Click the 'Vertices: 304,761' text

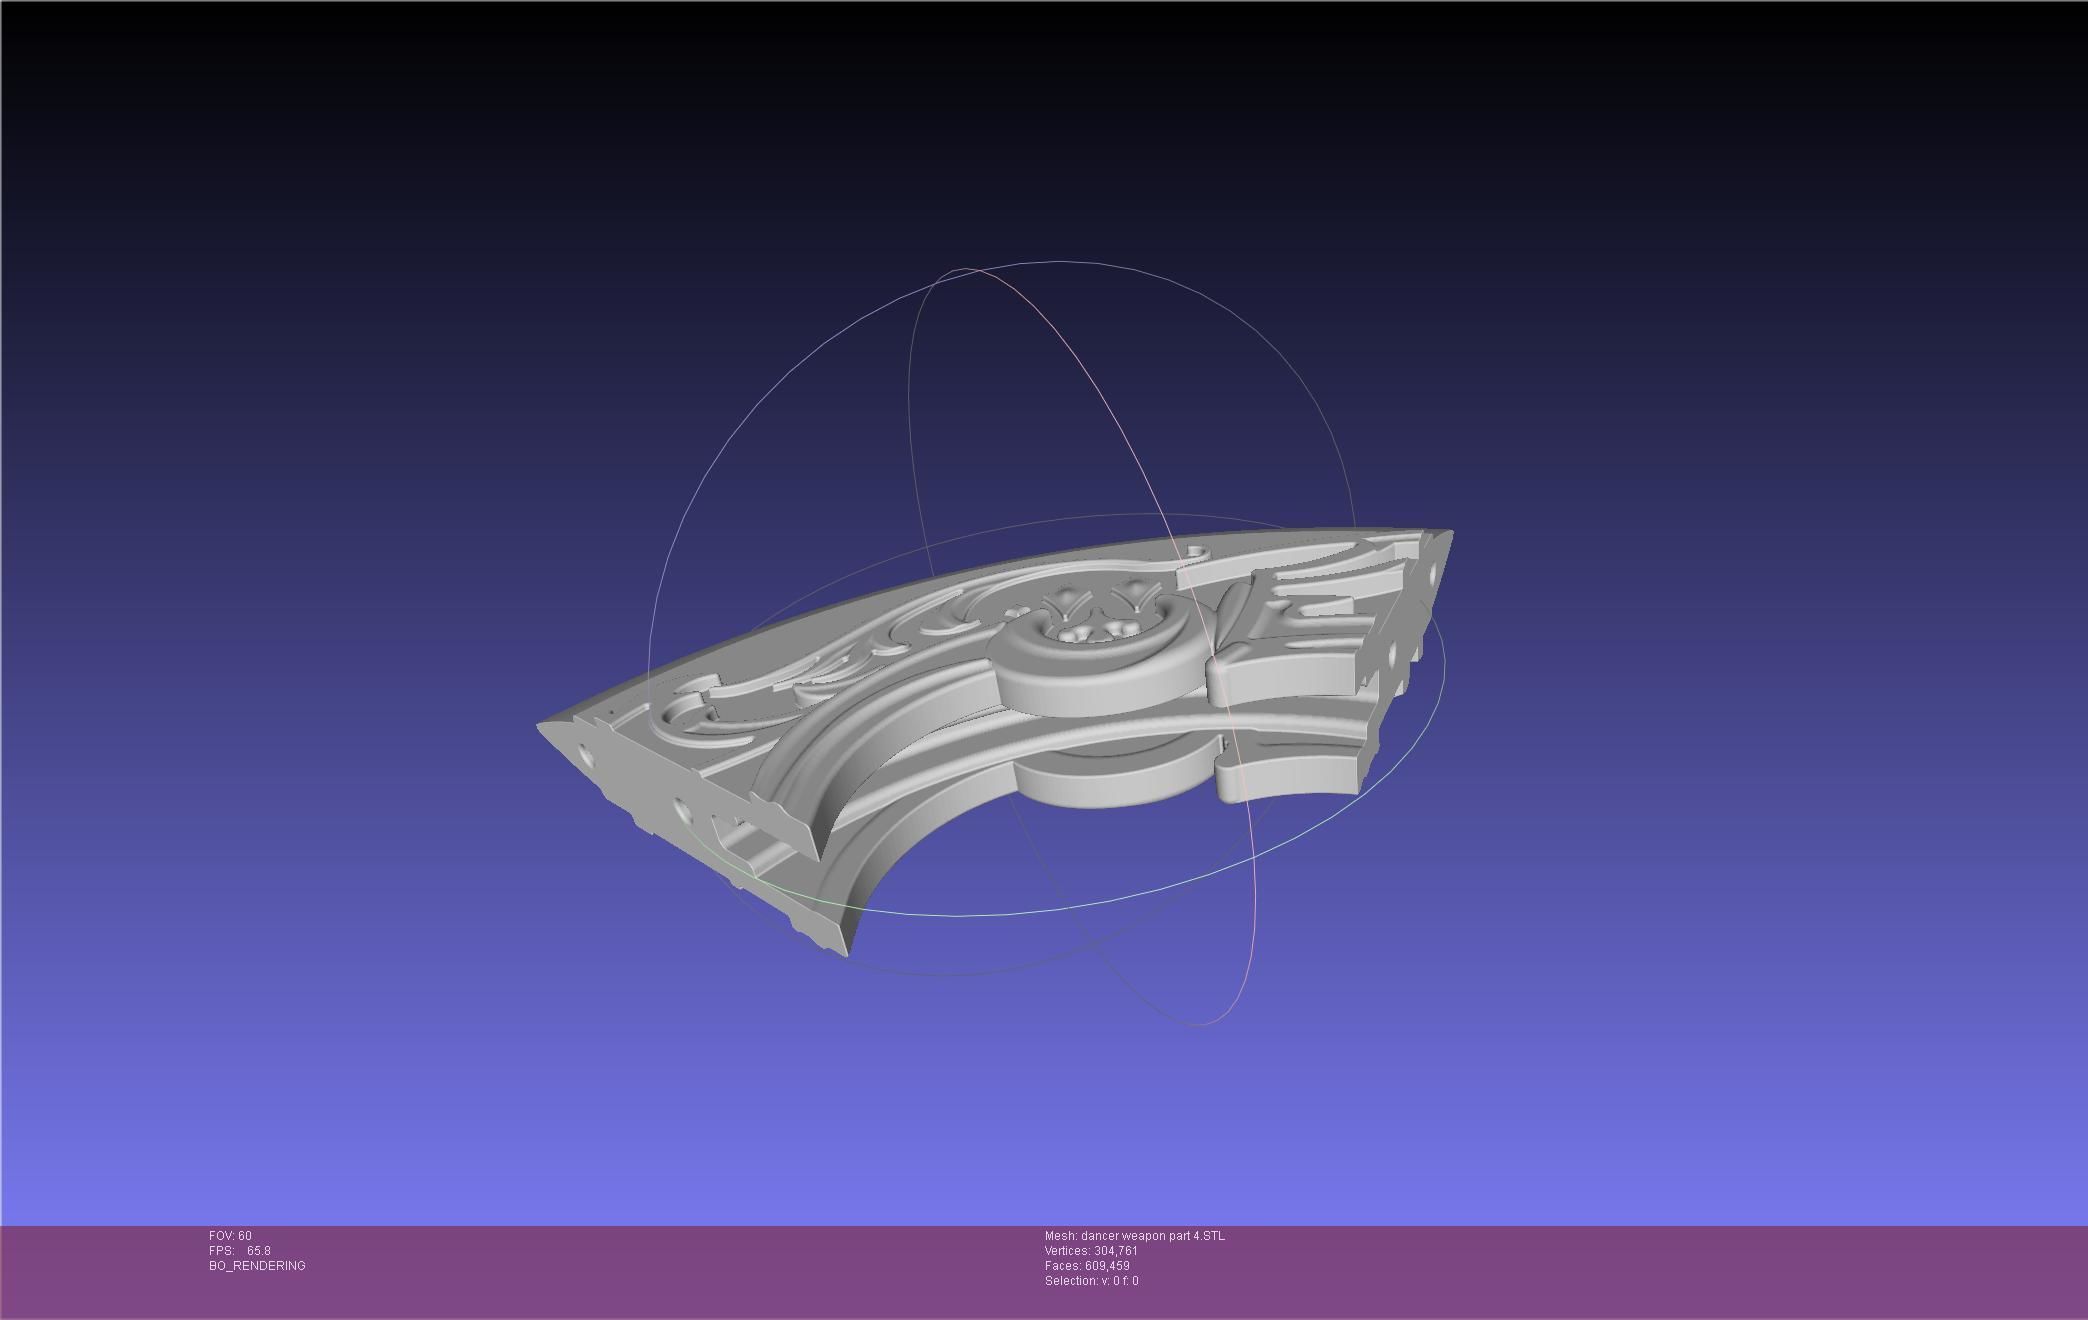coord(1091,1251)
